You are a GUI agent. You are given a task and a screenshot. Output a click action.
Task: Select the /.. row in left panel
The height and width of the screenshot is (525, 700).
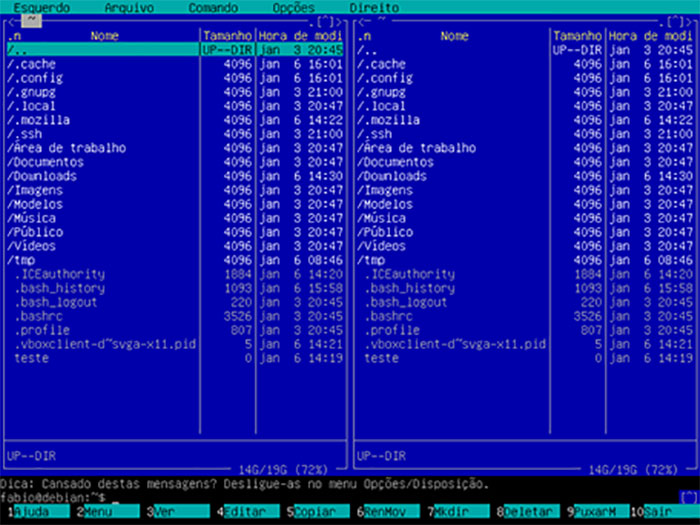click(x=175, y=50)
